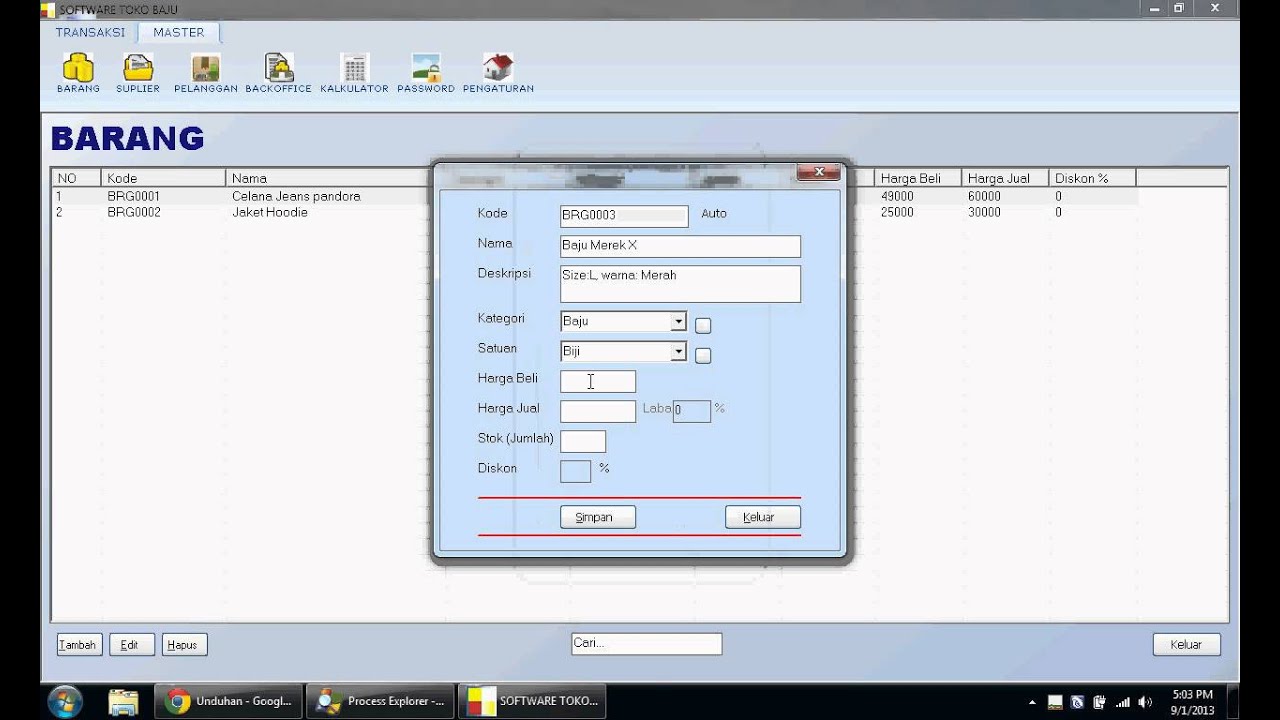The image size is (1280, 720).
Task: Click Keluar in the item dialog
Action: [x=762, y=517]
